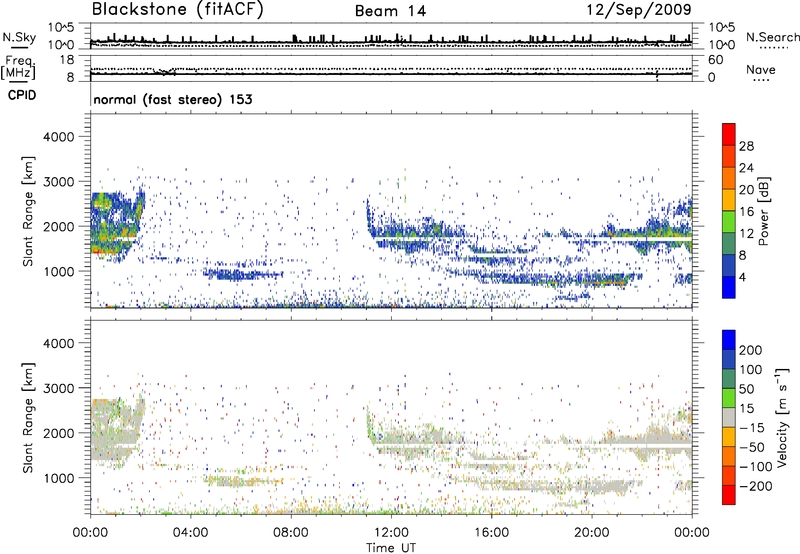Screen dimensions: 800x554
Task: Pick the yellow-orange Power colorbar segment above 16
Action: click(x=729, y=199)
